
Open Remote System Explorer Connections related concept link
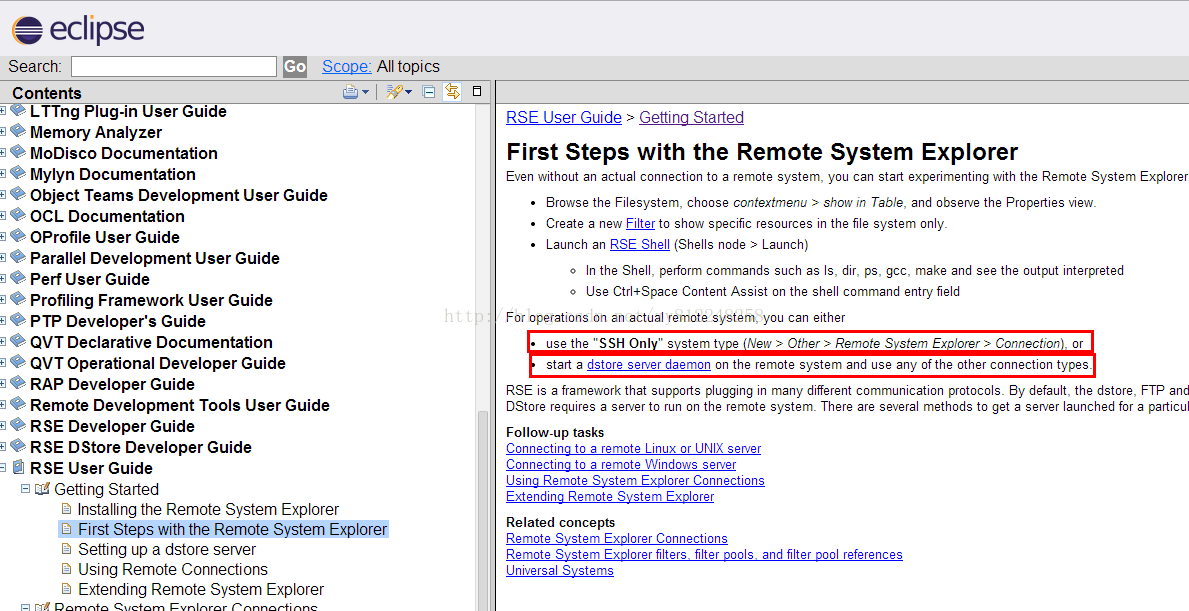coord(617,538)
